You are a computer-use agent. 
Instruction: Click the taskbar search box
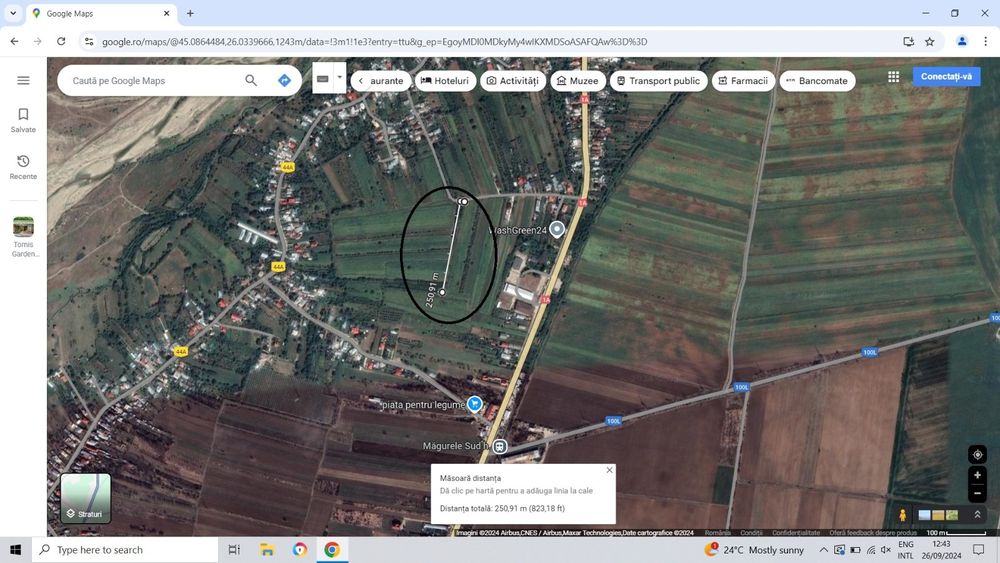(x=125, y=550)
